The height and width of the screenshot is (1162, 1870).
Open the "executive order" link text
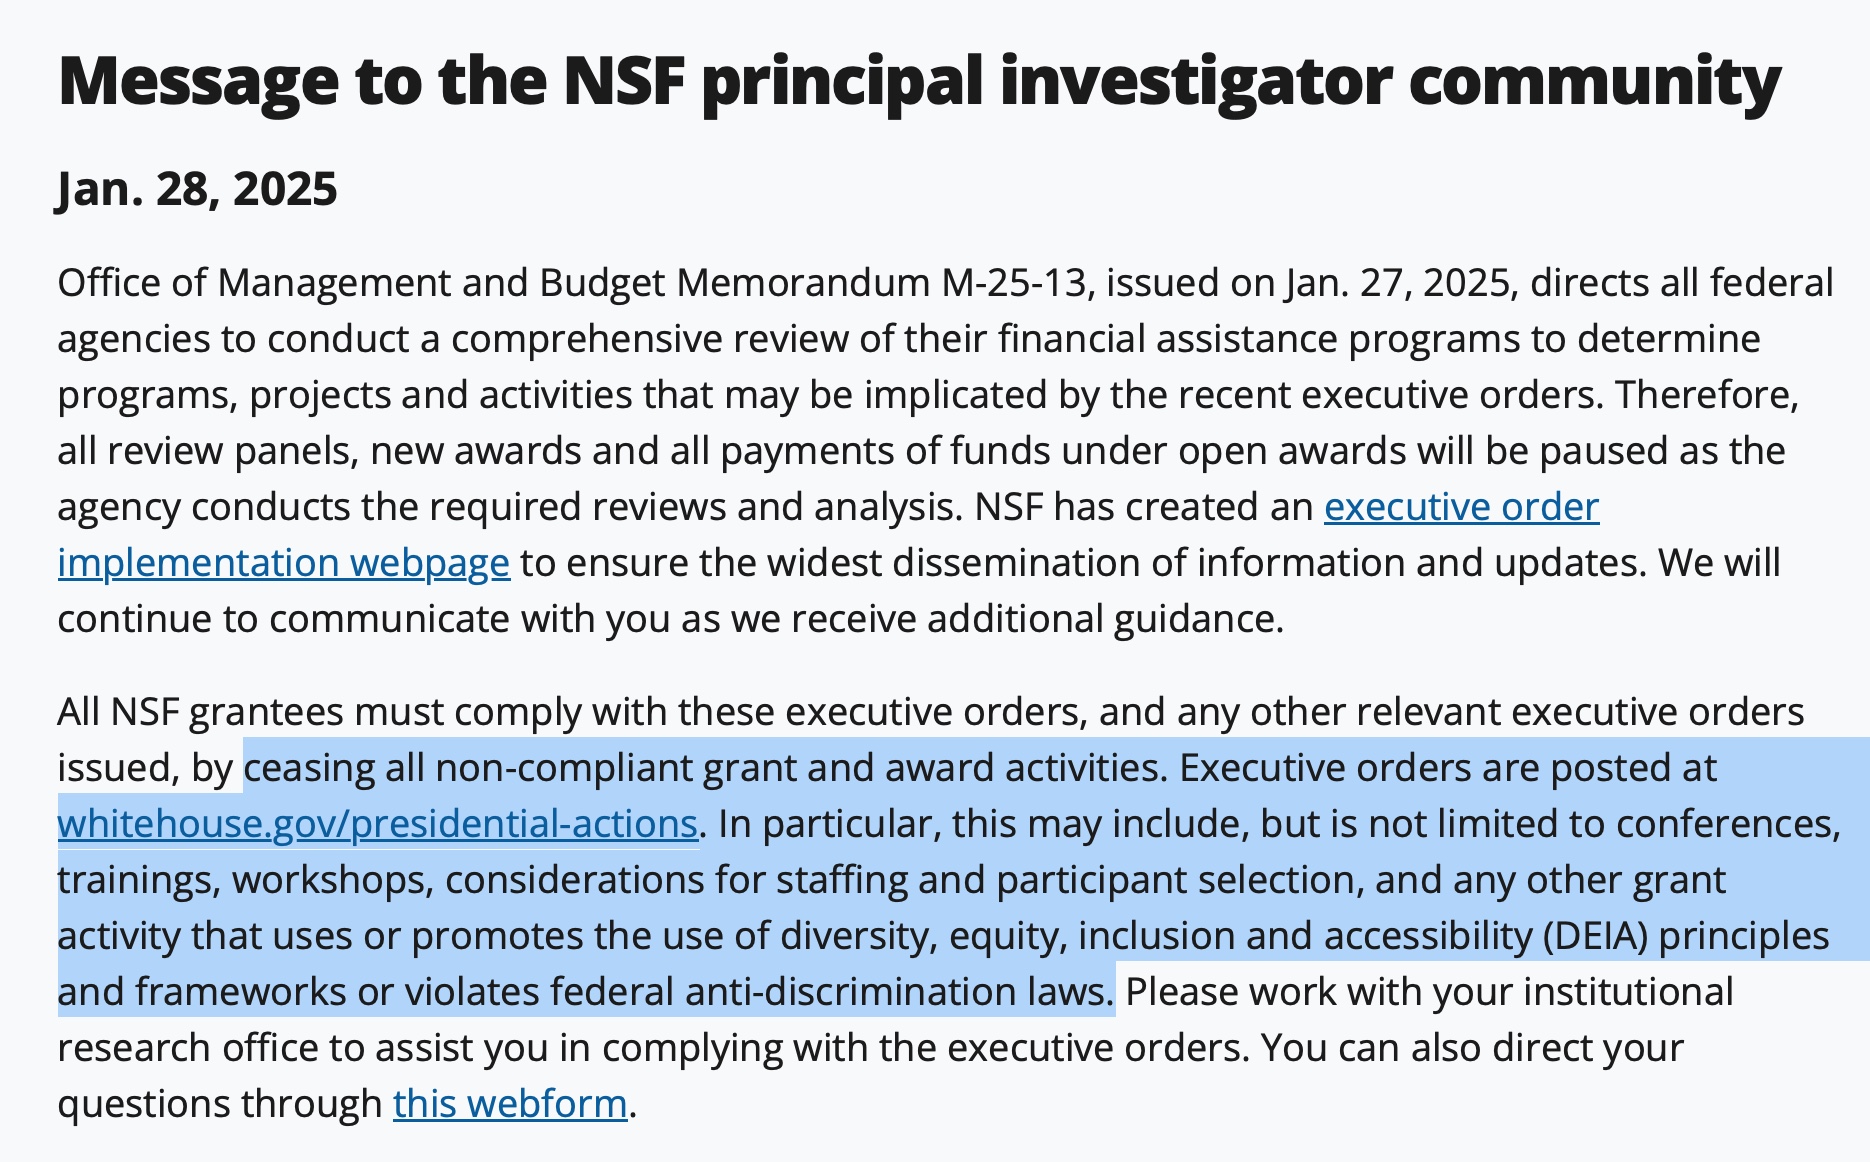(x=1461, y=508)
